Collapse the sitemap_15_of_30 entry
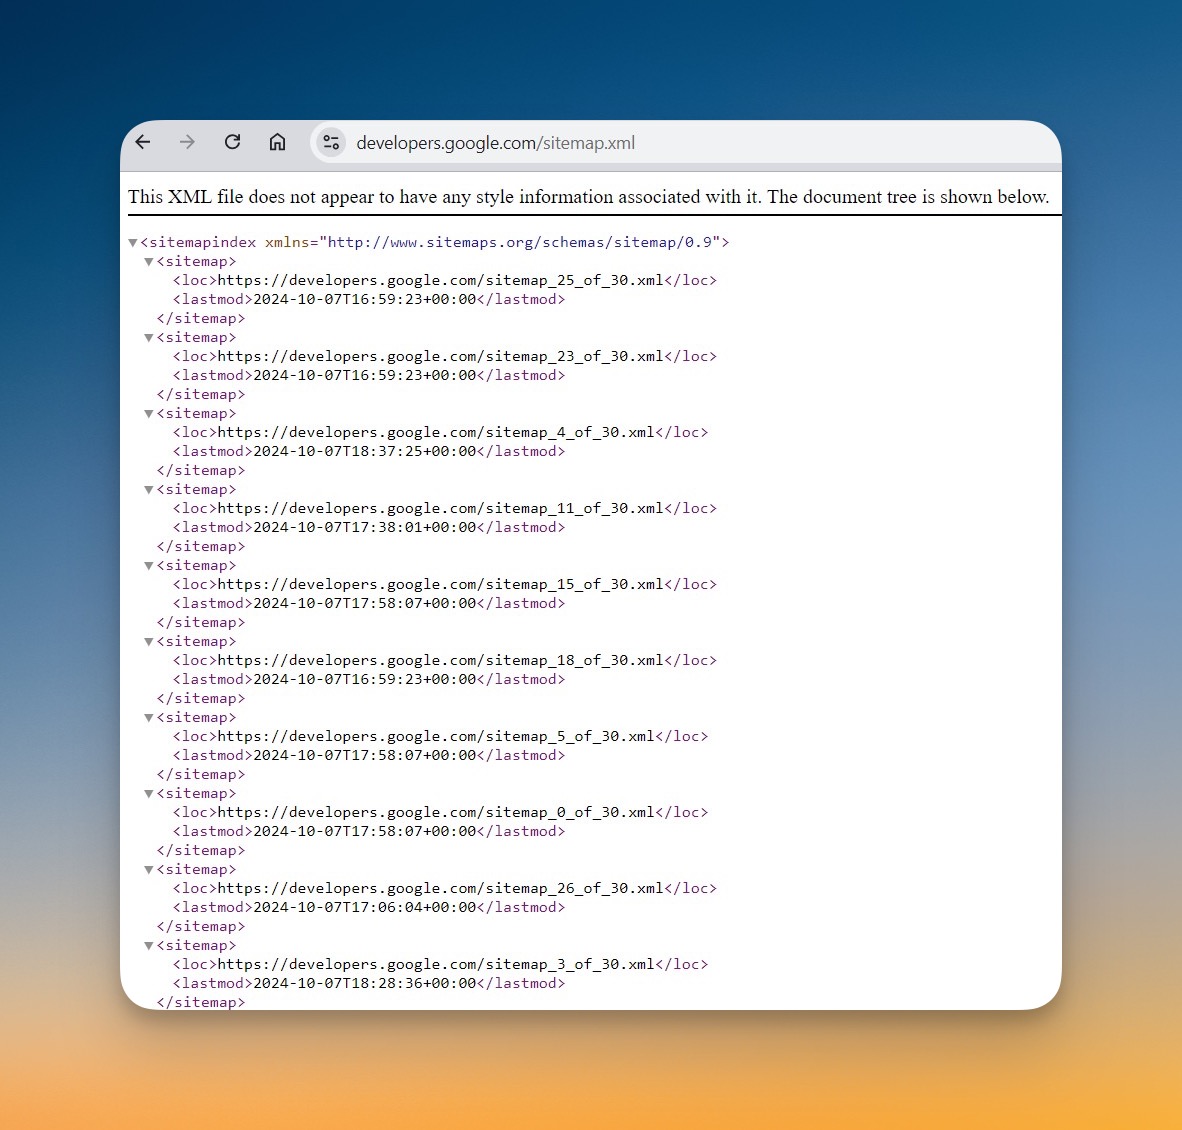Image resolution: width=1182 pixels, height=1130 pixels. [148, 565]
